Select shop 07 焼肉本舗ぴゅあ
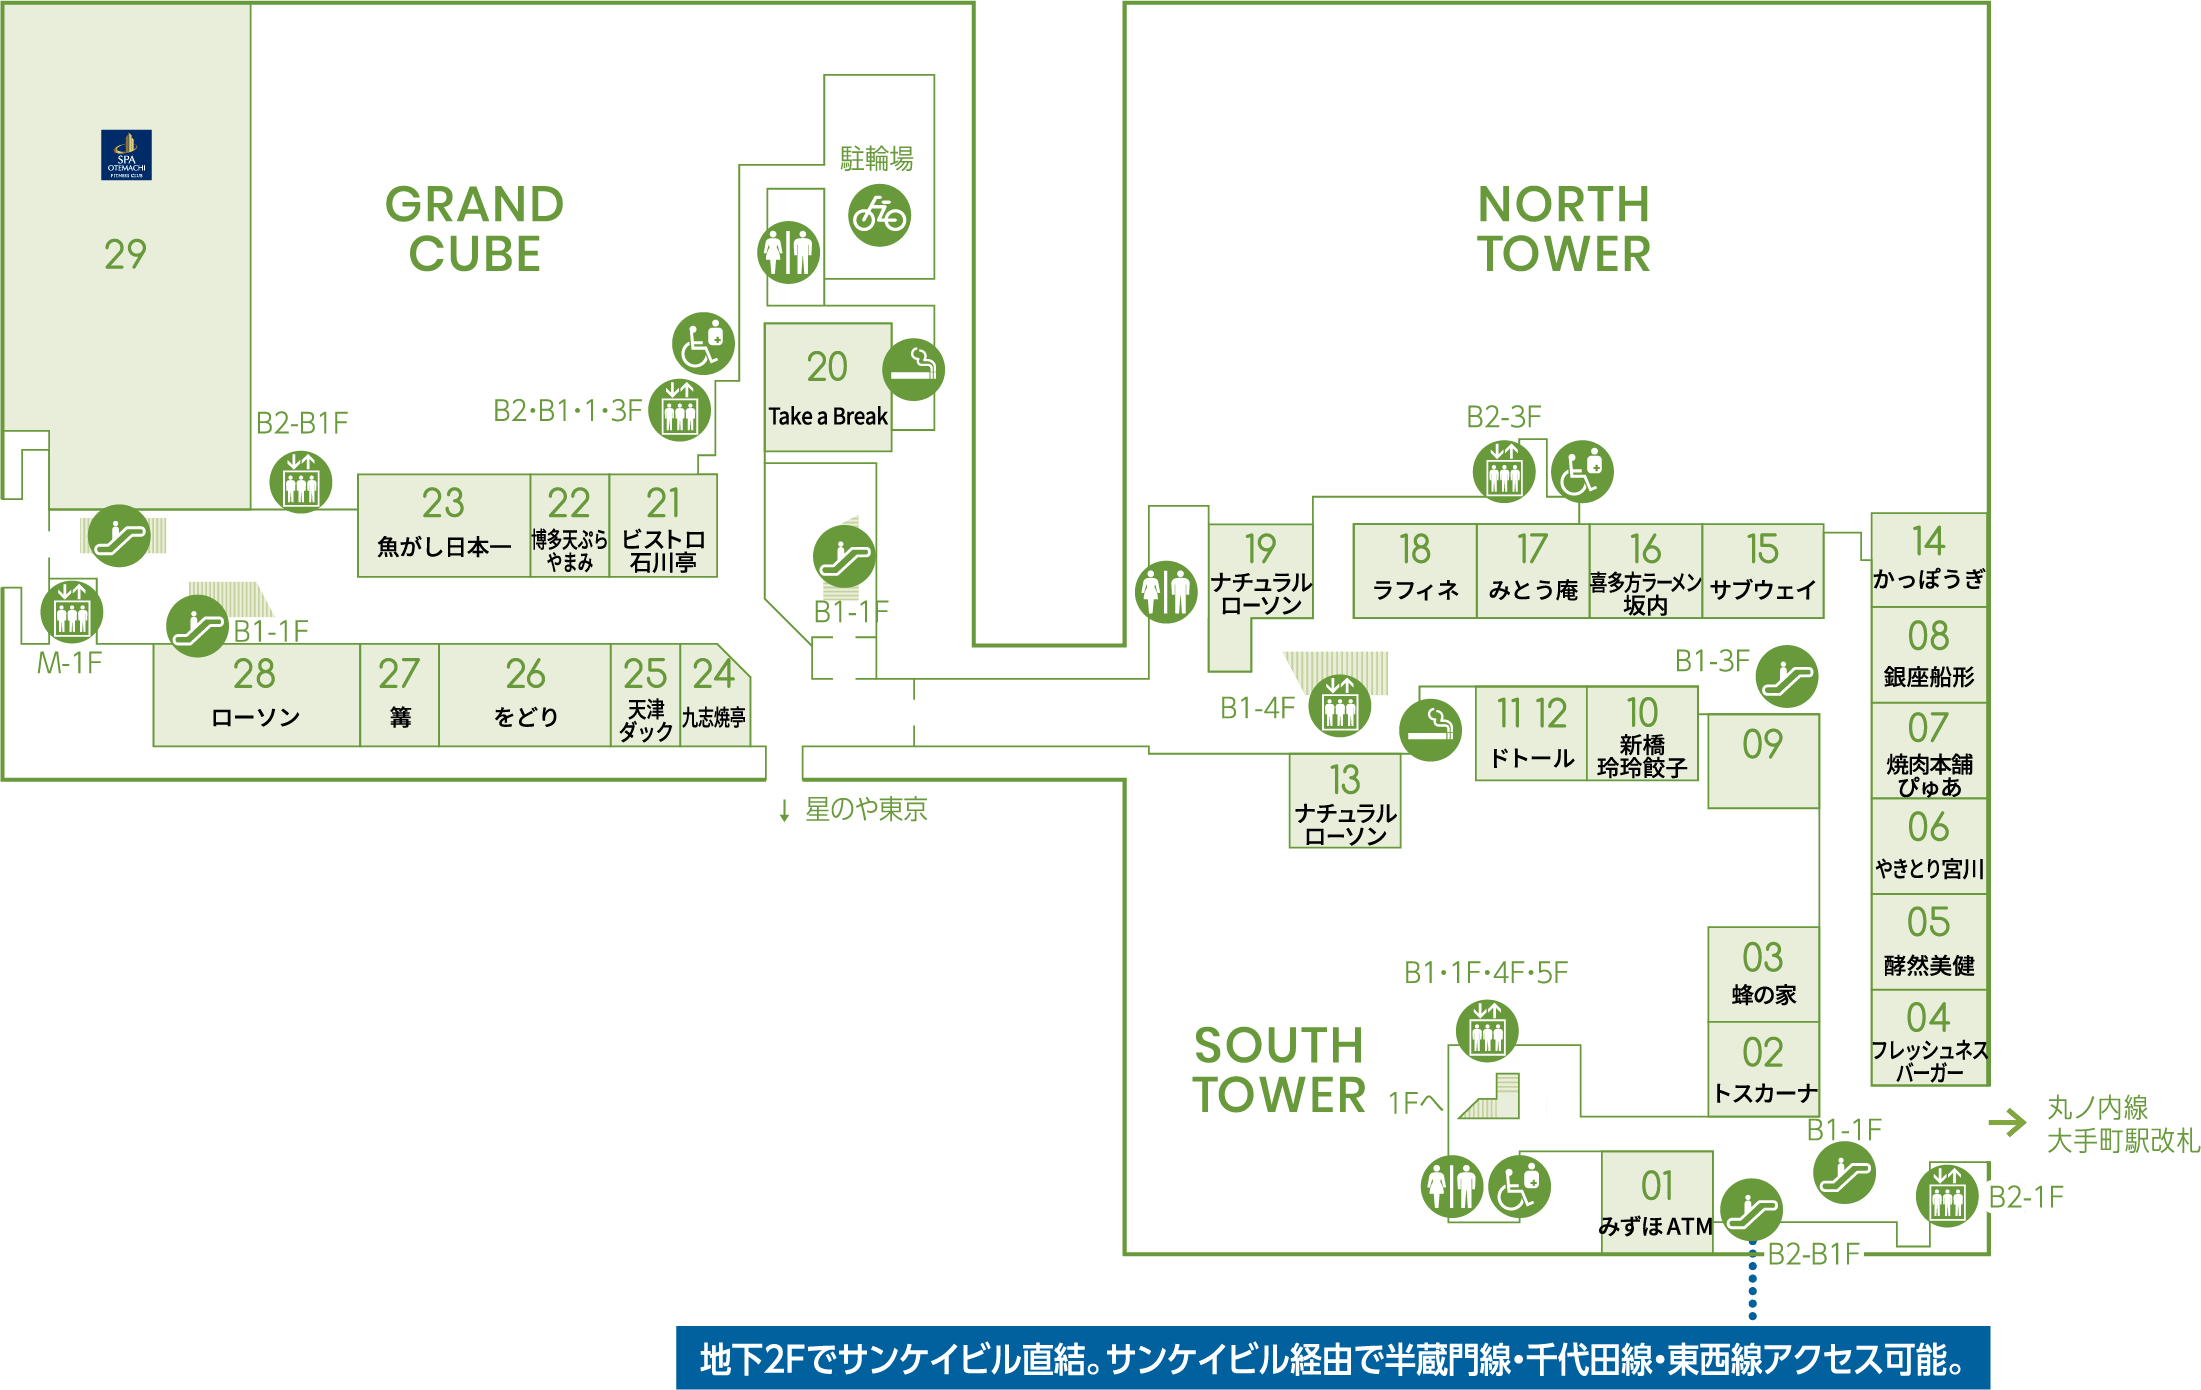The height and width of the screenshot is (1390, 2201). pyautogui.click(x=1929, y=751)
